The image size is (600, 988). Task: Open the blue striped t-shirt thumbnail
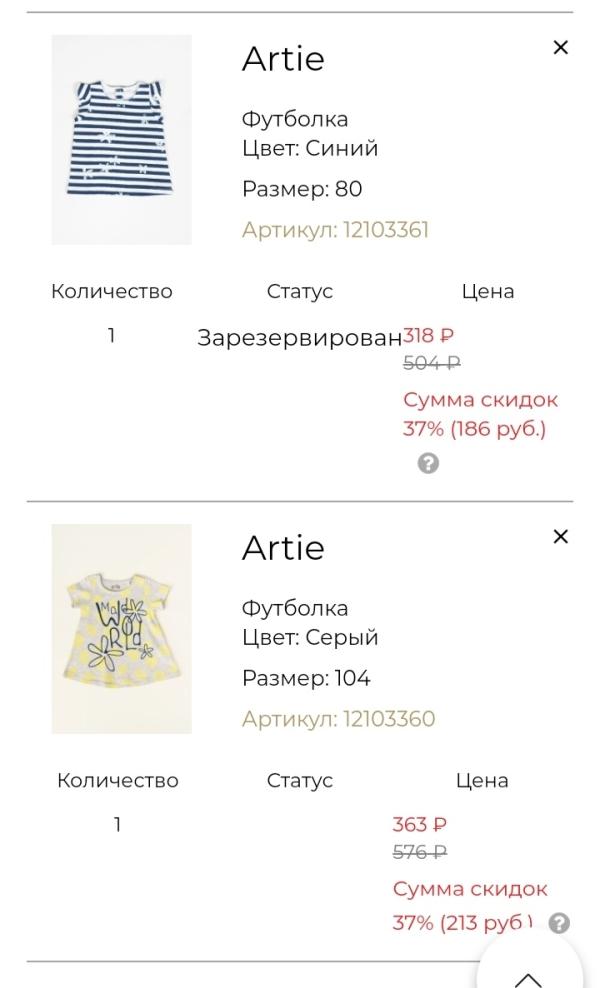tap(121, 140)
